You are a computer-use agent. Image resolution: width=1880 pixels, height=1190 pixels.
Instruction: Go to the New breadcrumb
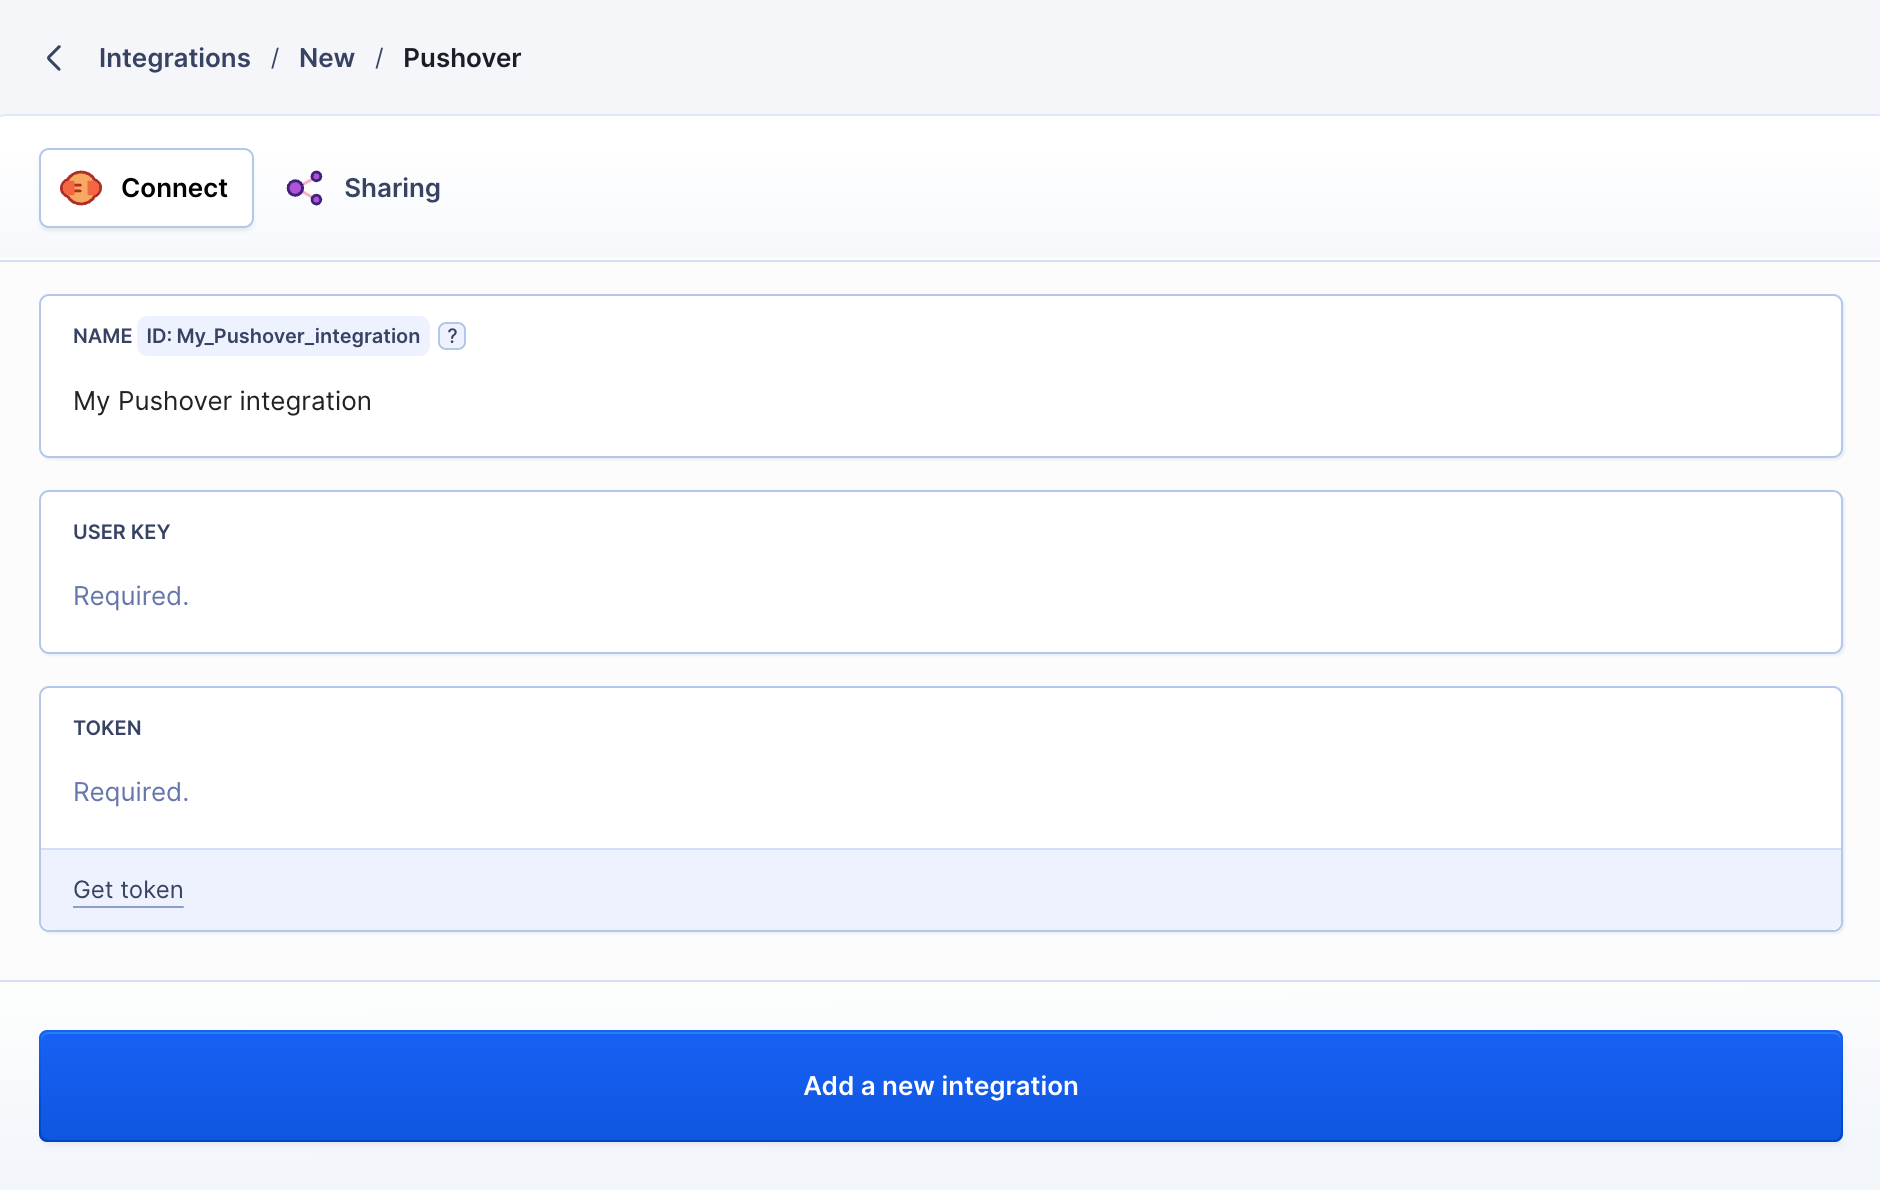coord(326,58)
